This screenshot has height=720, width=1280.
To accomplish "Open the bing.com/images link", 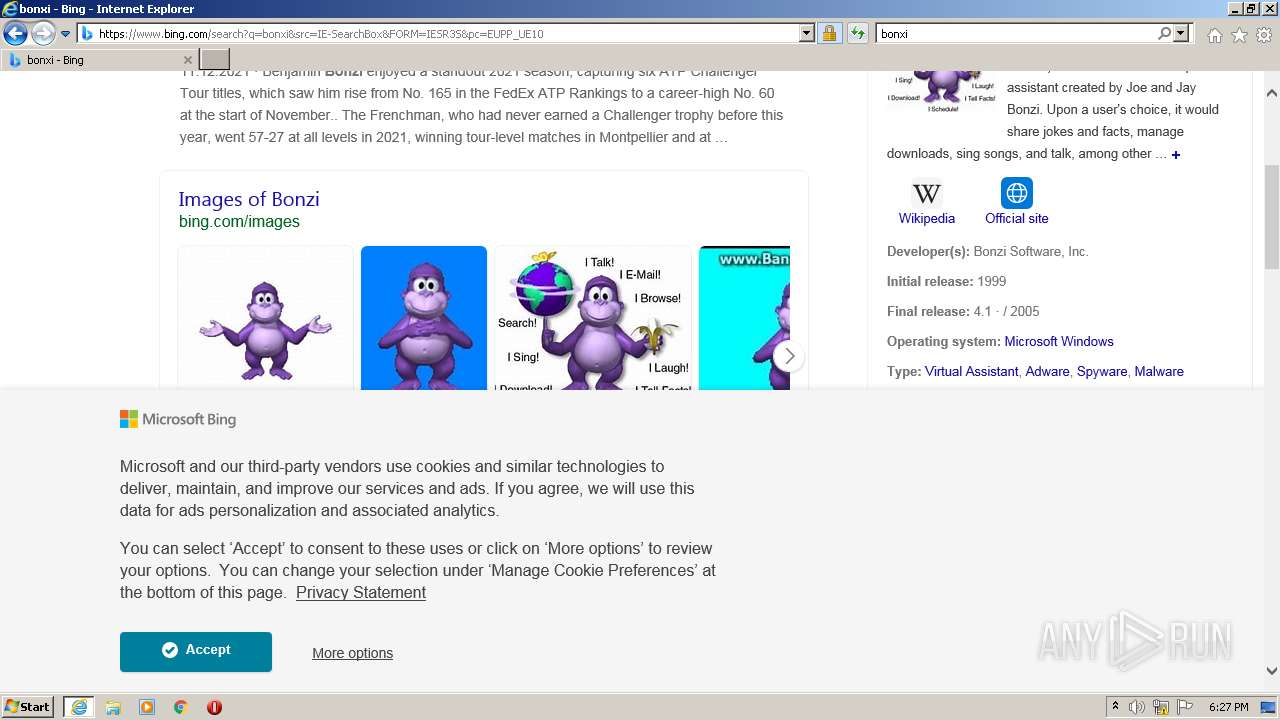I will [x=239, y=222].
